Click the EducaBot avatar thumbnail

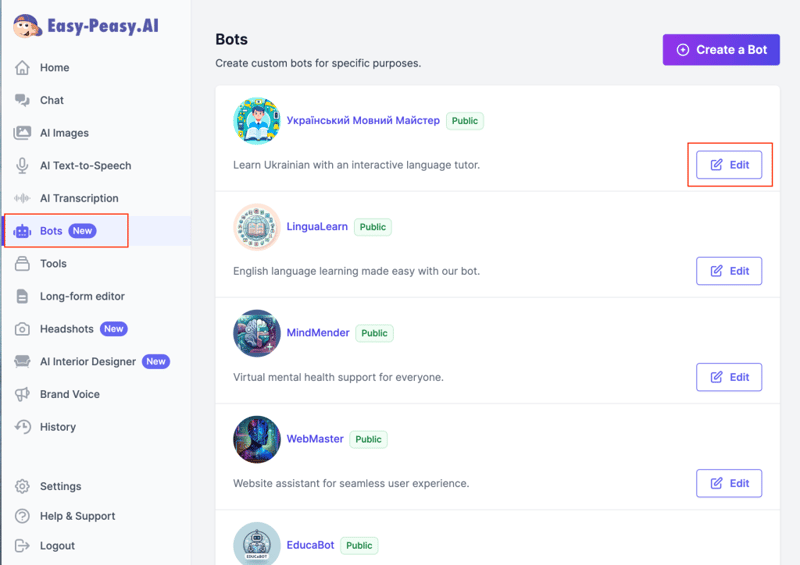pyautogui.click(x=257, y=544)
